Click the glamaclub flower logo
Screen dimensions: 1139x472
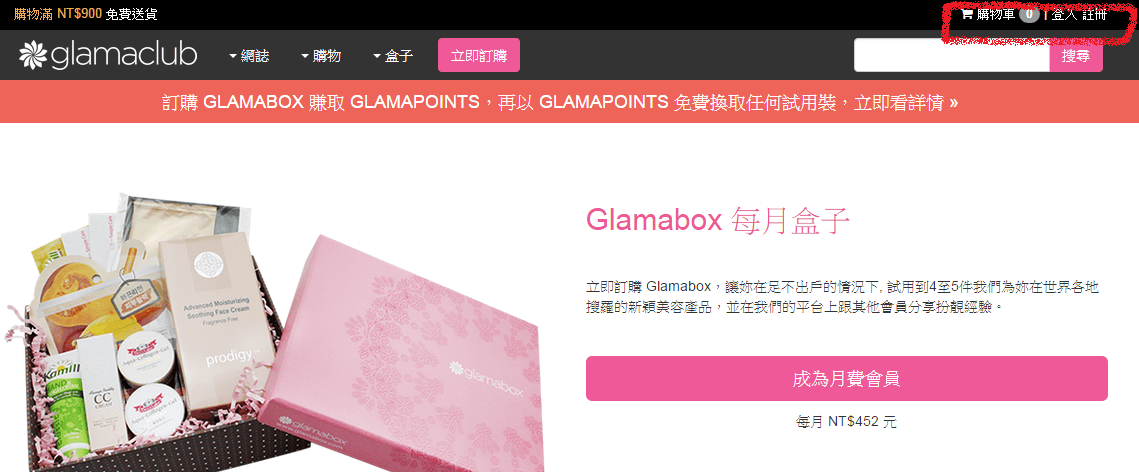(x=33, y=55)
